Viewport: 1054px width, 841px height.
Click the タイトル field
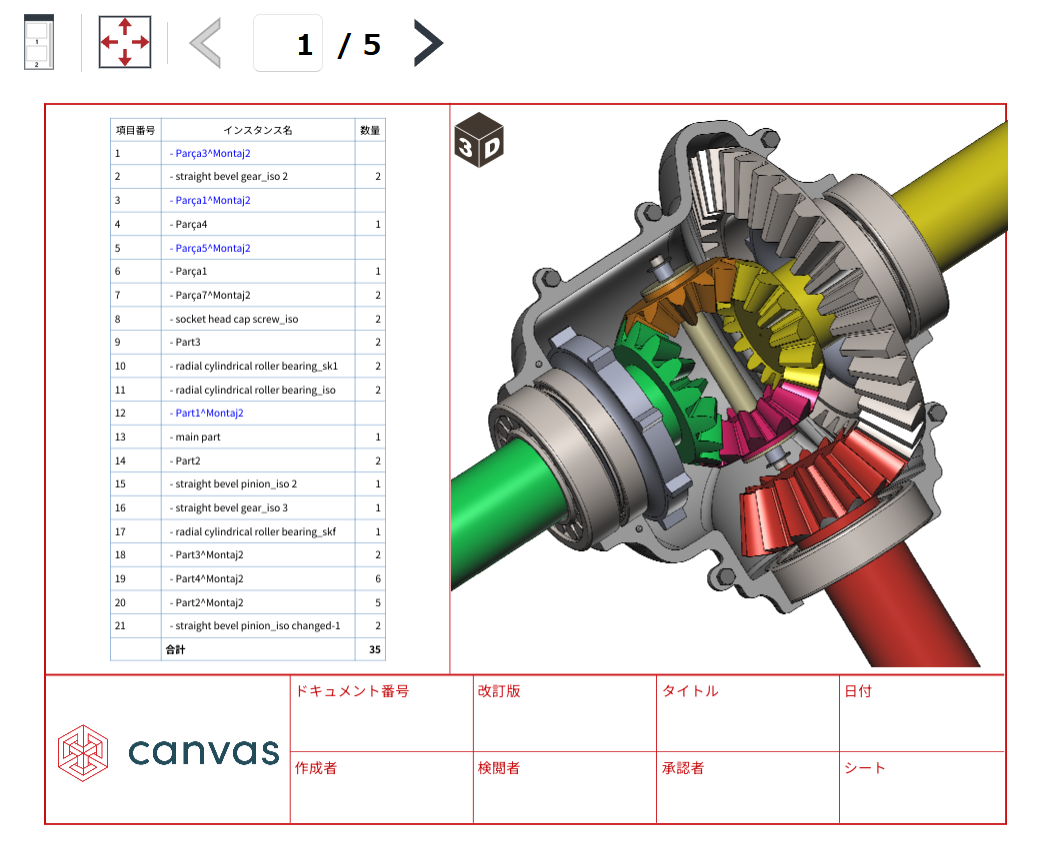pos(748,713)
